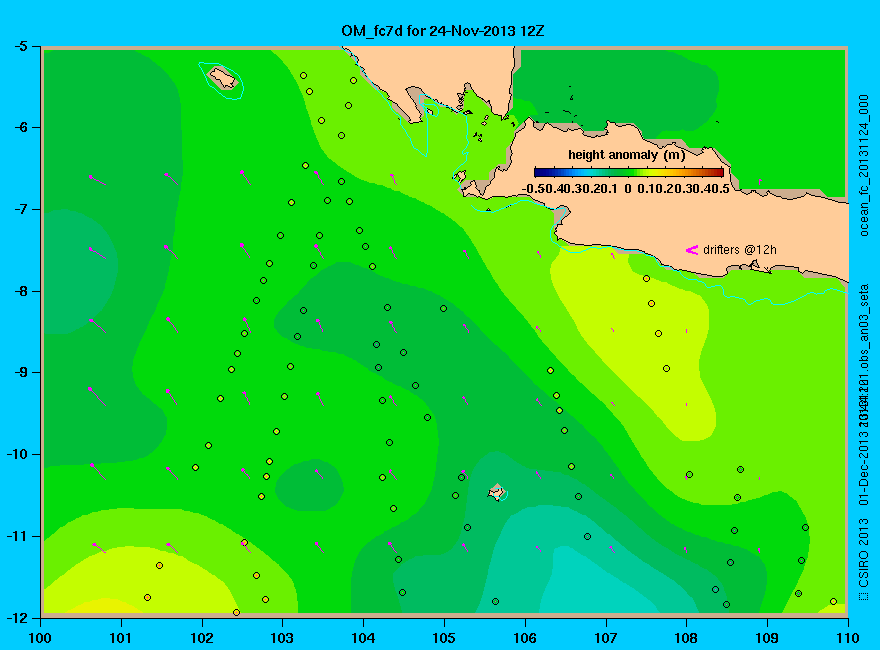Select the "drifters @12h" legend text

point(740,249)
